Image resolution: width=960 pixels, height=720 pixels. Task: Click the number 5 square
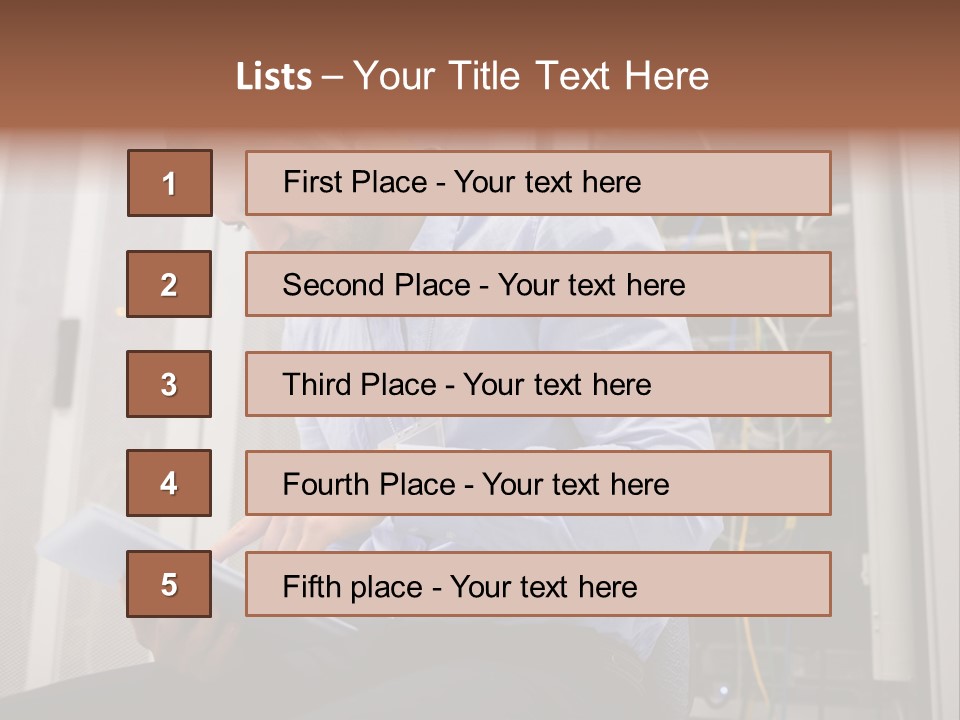(x=169, y=584)
